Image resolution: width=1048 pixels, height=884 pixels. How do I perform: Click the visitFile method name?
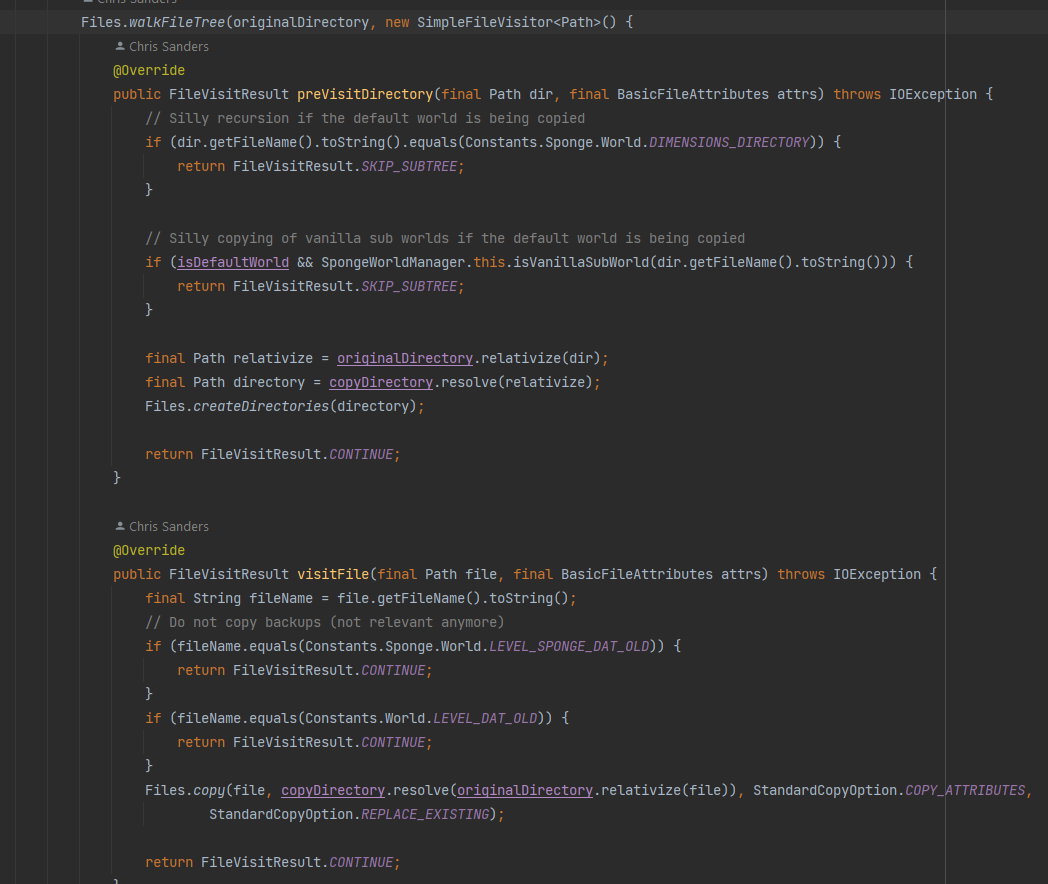tap(333, 574)
